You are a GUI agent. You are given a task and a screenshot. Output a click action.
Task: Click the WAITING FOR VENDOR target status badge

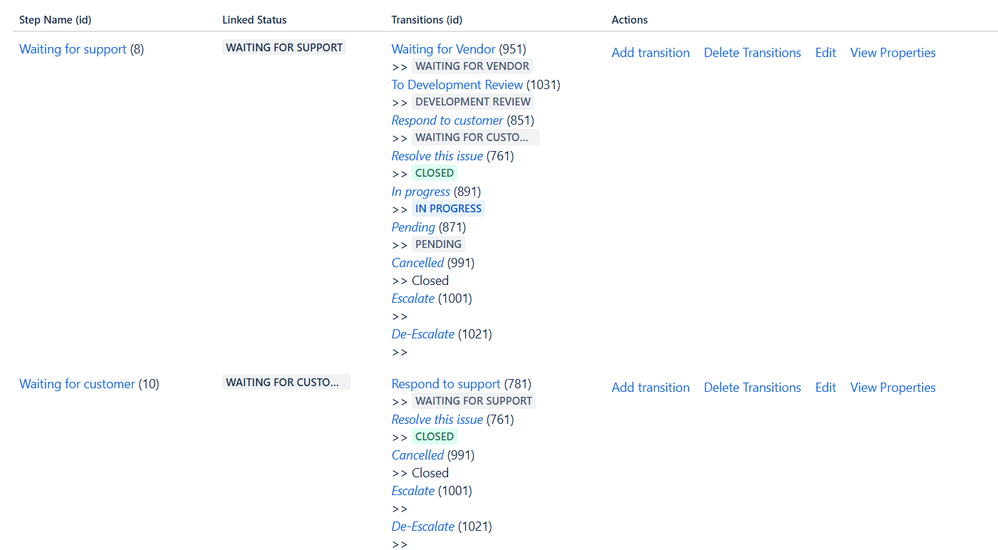(x=472, y=66)
